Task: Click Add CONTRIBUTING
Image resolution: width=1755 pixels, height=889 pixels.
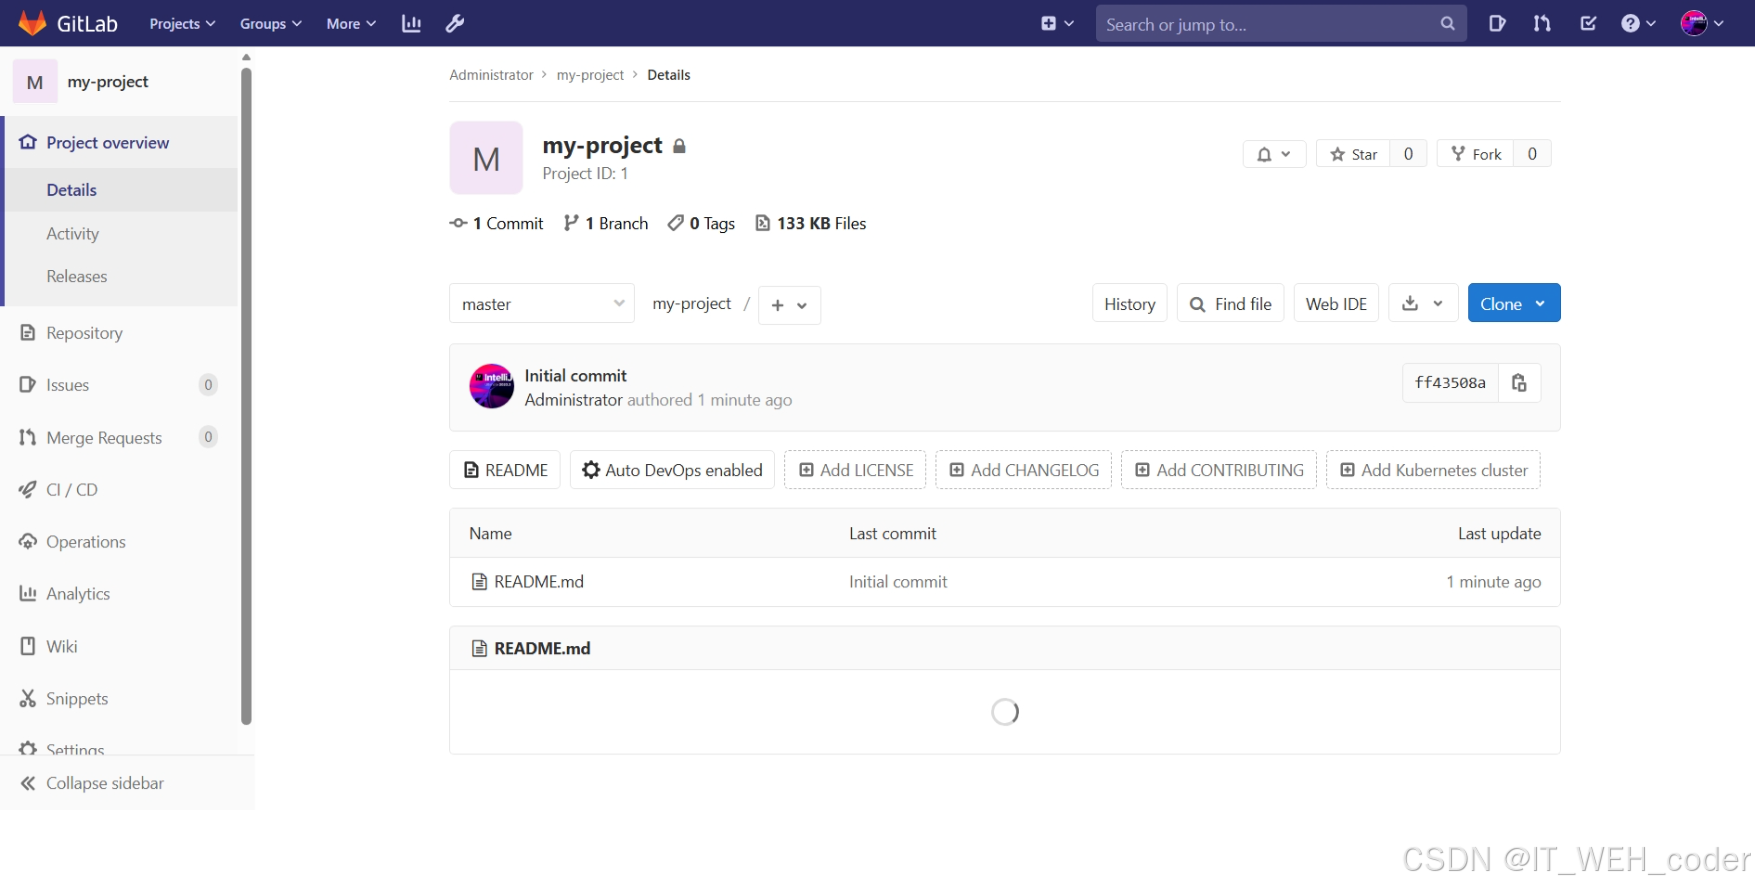Action: [x=1219, y=470]
